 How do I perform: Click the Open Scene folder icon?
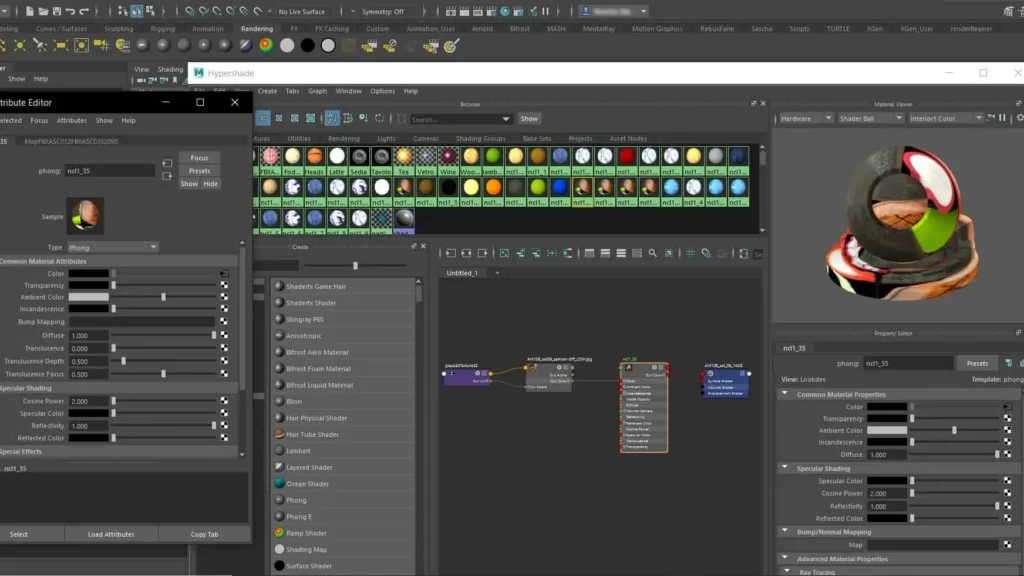click(43, 11)
